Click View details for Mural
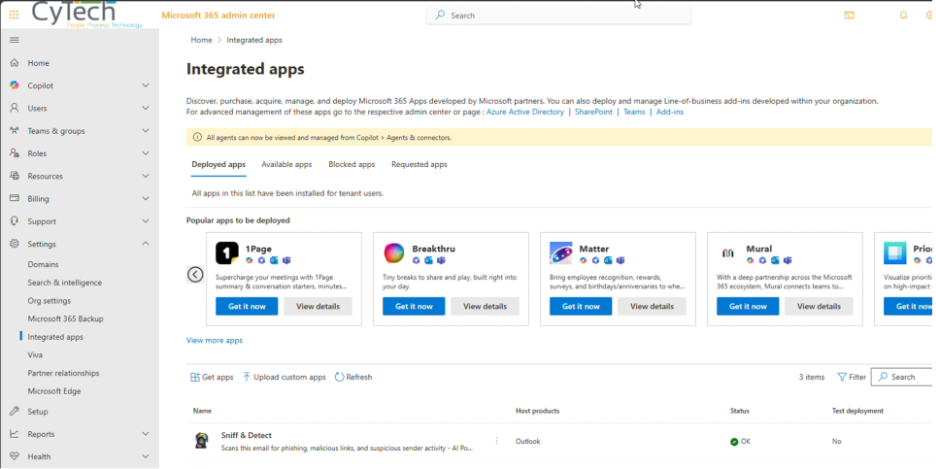936x469 pixels. click(x=819, y=306)
